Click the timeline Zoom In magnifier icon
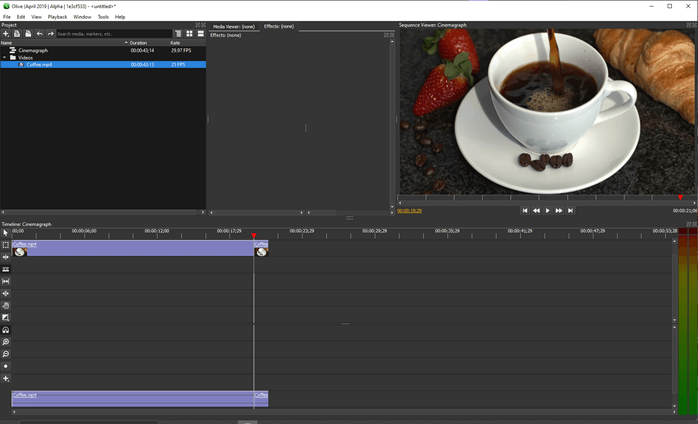The height and width of the screenshot is (424, 698). click(x=5, y=342)
